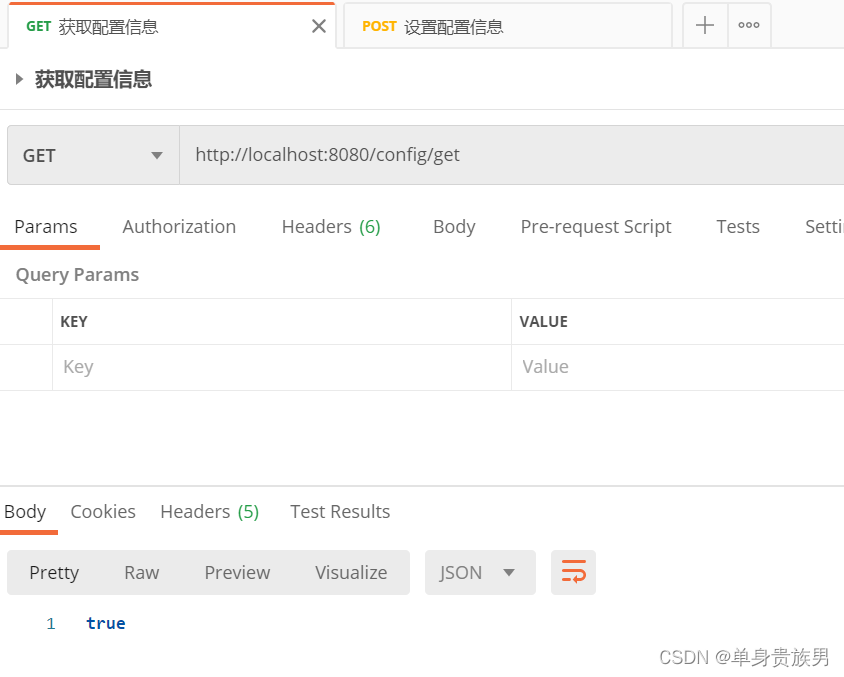Close the GET 获取配置信息 tab
Screen dimensions: 844x677
tap(319, 26)
